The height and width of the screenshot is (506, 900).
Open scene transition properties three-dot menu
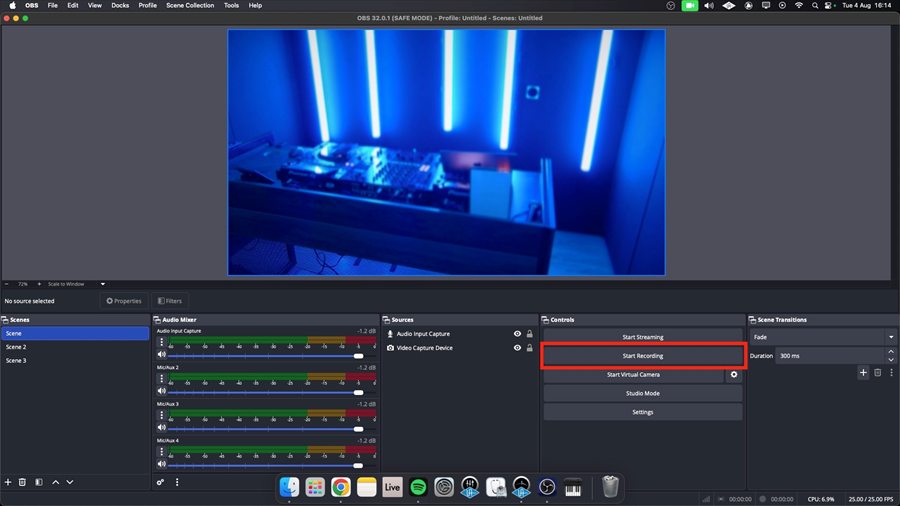[891, 372]
